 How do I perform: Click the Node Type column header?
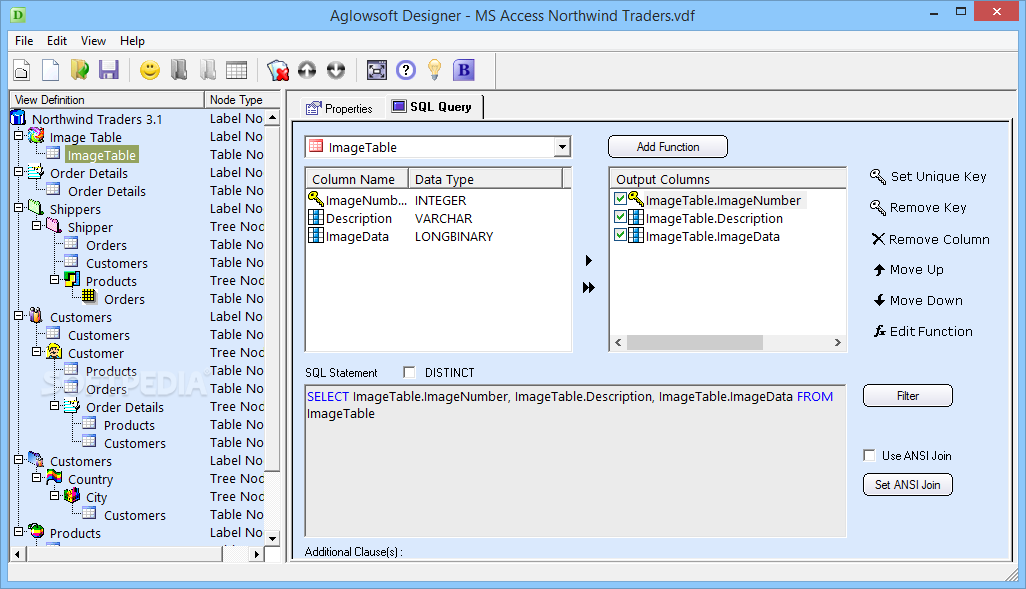click(241, 99)
